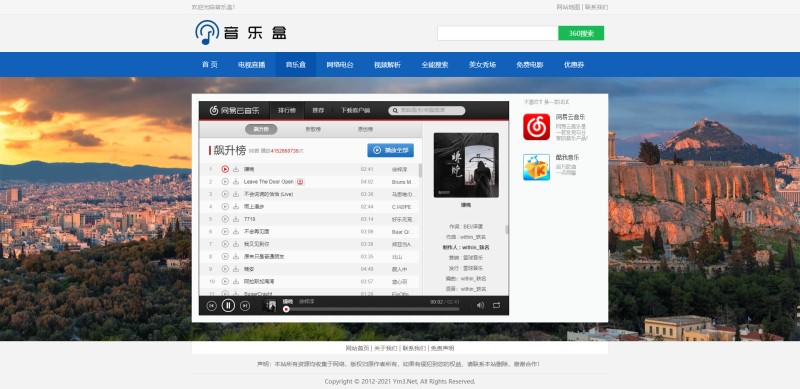The image size is (800, 389).
Task: Download song number 3
Action: [x=236, y=194]
